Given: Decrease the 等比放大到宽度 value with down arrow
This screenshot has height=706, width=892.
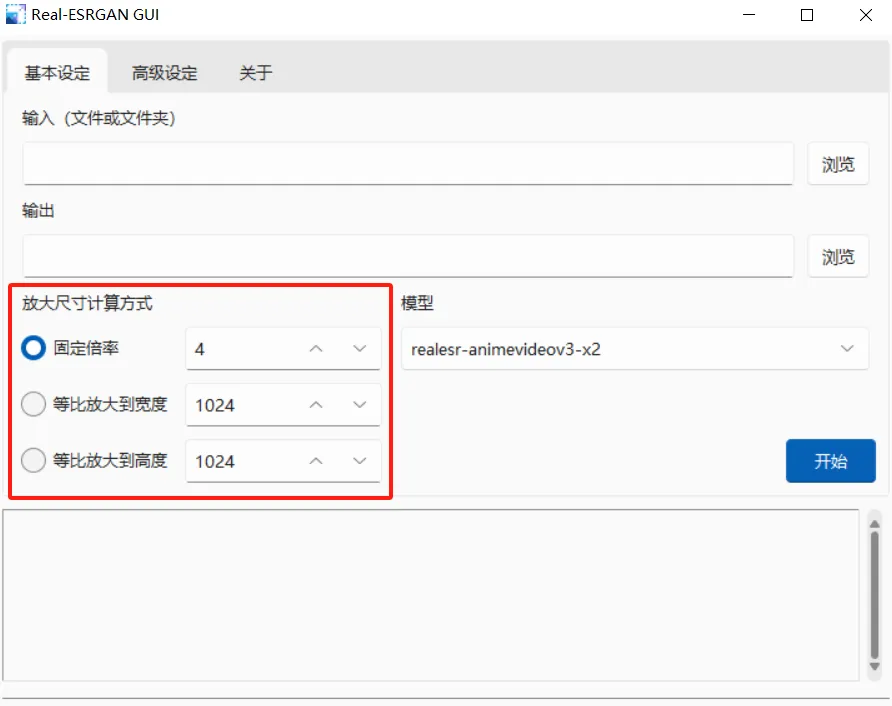Looking at the screenshot, I should point(360,405).
